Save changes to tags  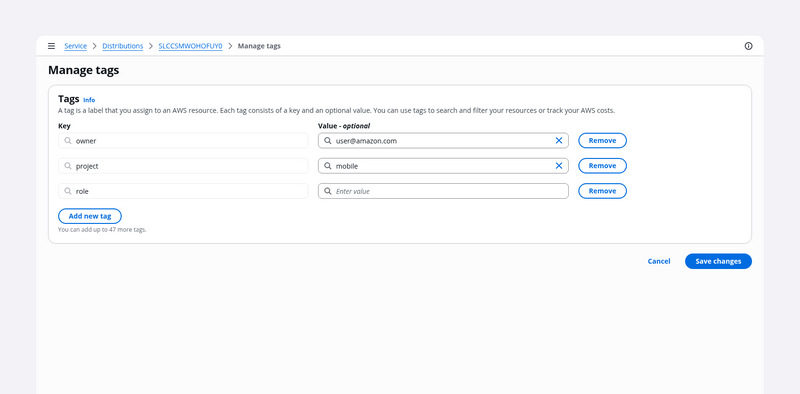tap(718, 261)
